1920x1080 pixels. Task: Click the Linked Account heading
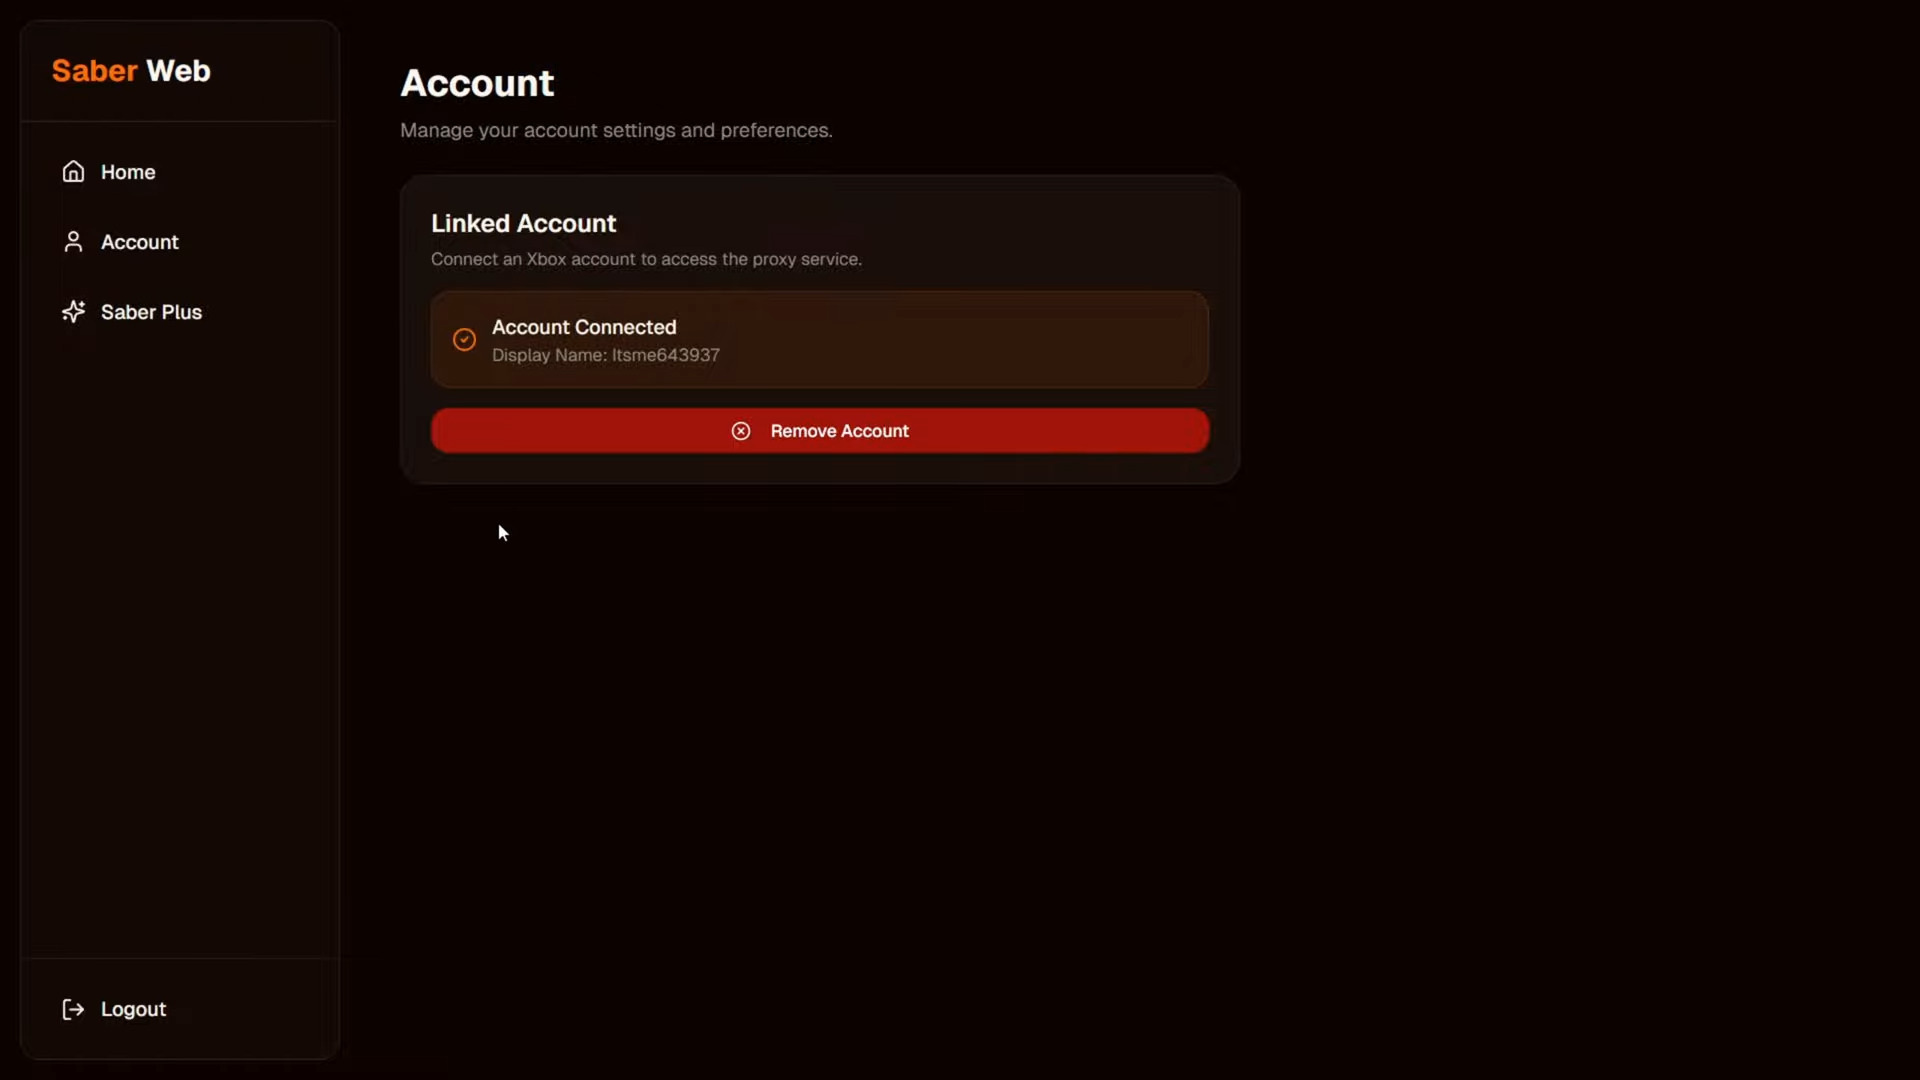tap(524, 223)
